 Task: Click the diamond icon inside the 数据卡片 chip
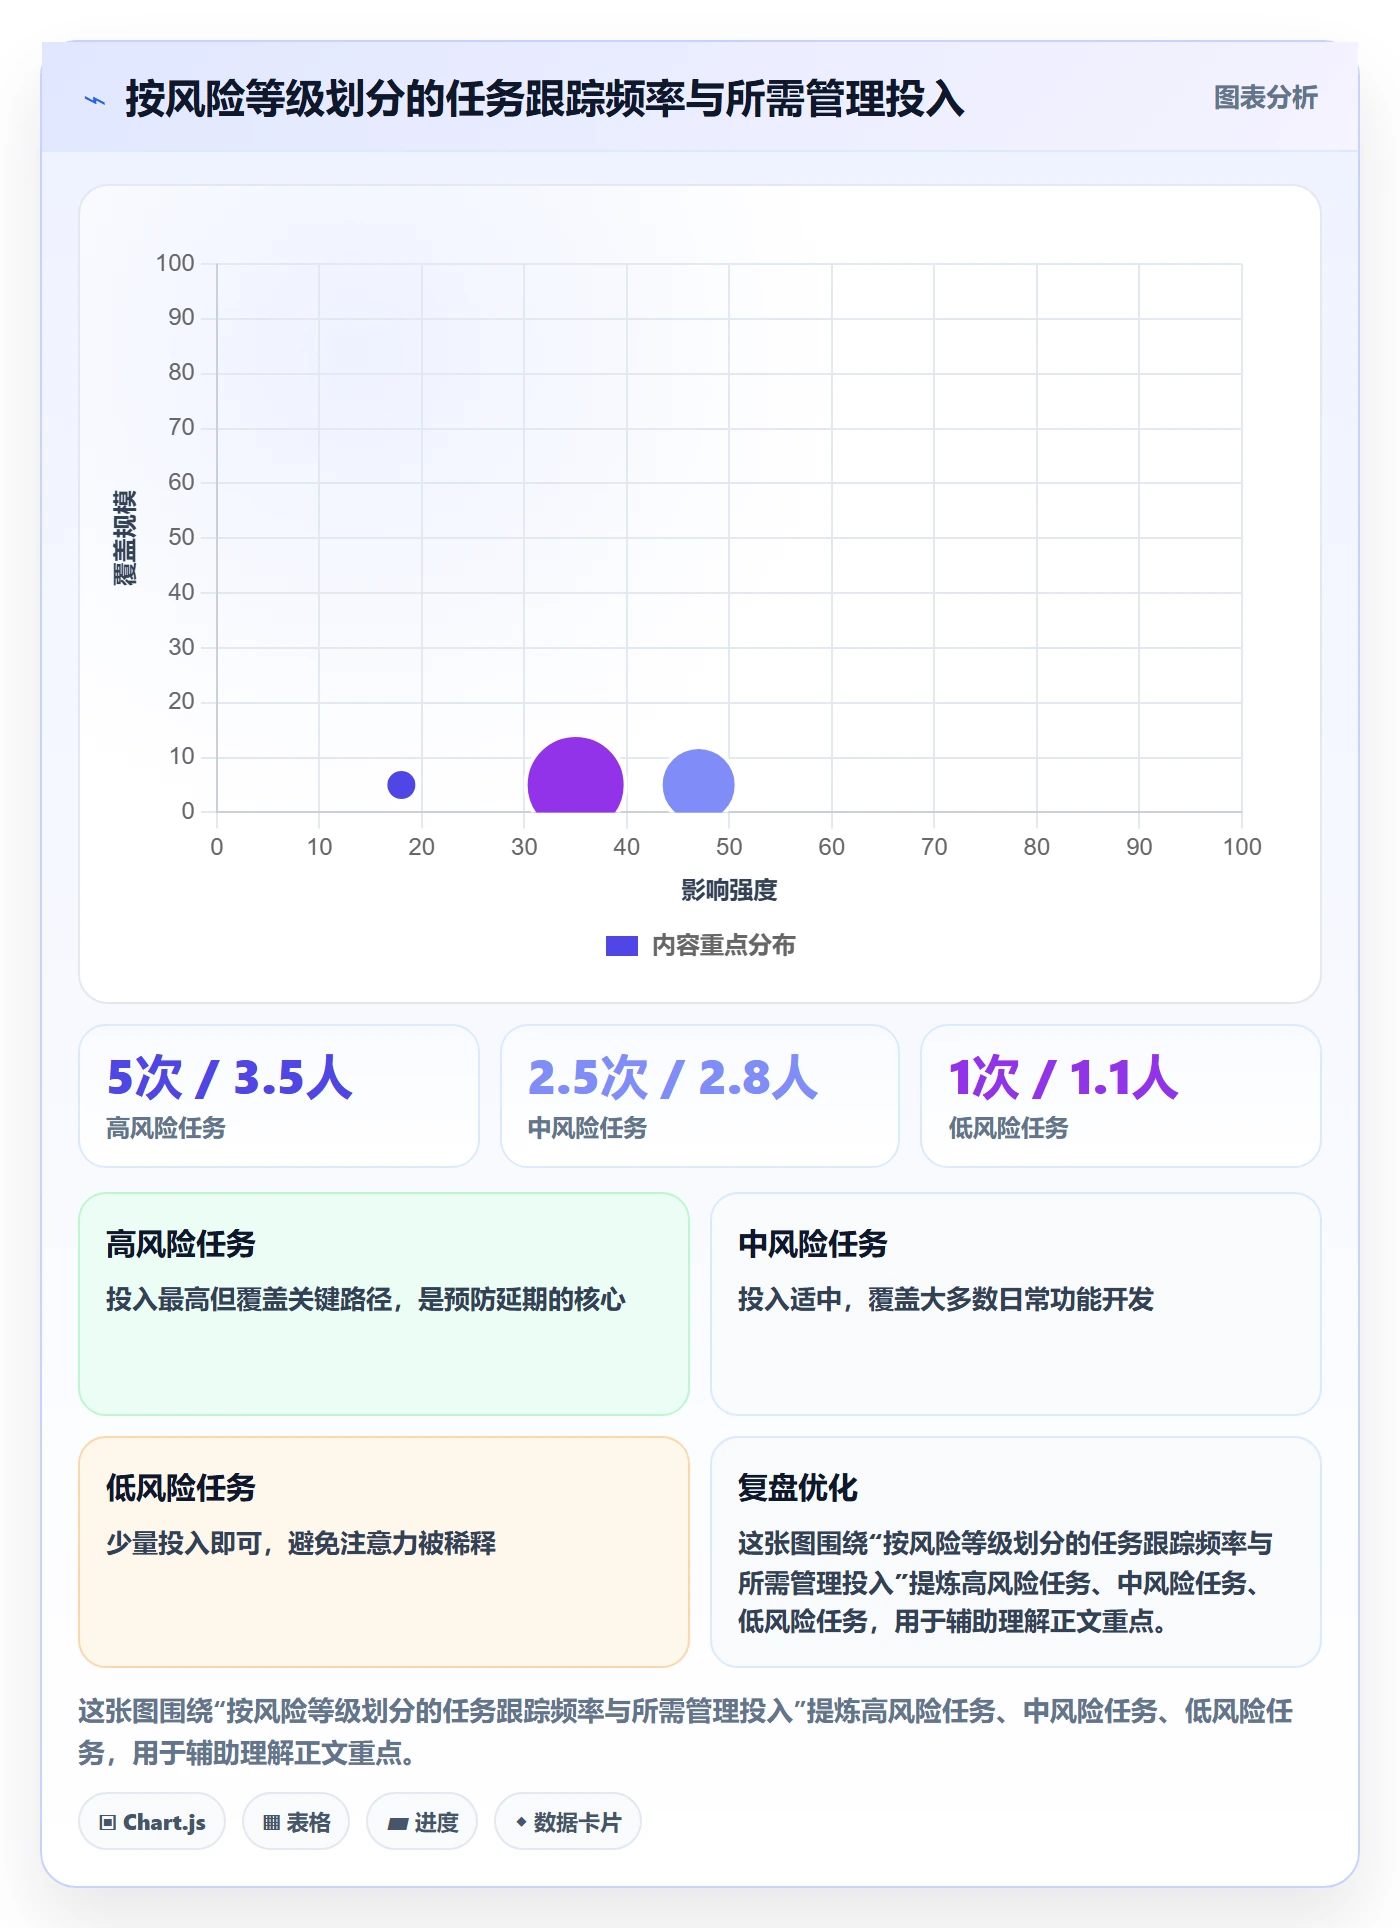(521, 1822)
